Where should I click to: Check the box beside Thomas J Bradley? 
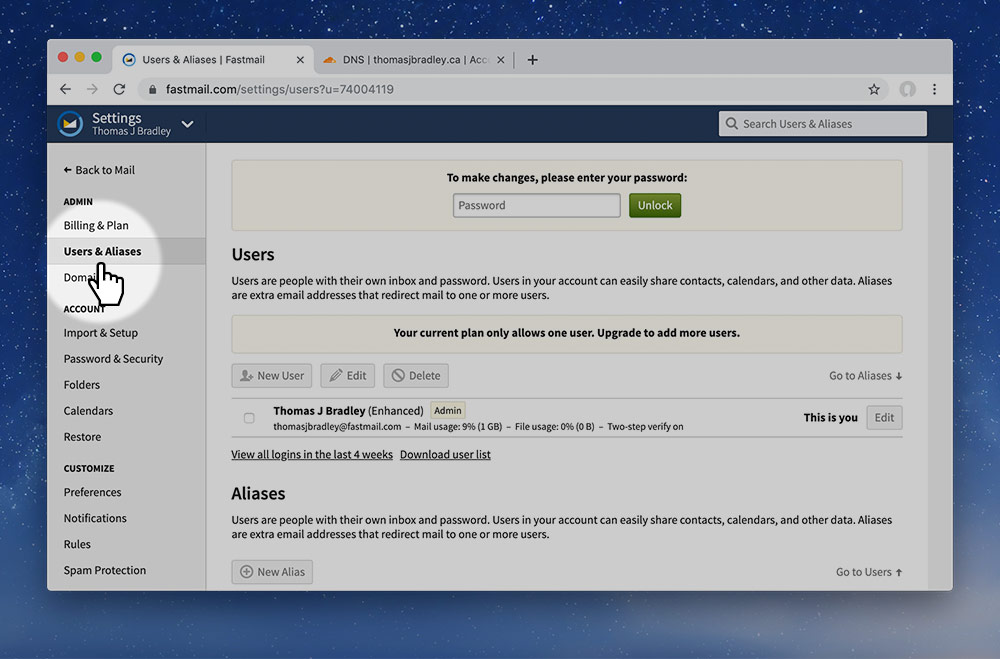[248, 418]
